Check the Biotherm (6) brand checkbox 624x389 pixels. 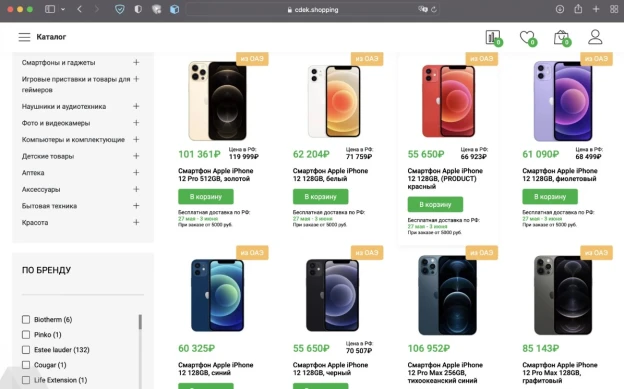pyautogui.click(x=26, y=319)
